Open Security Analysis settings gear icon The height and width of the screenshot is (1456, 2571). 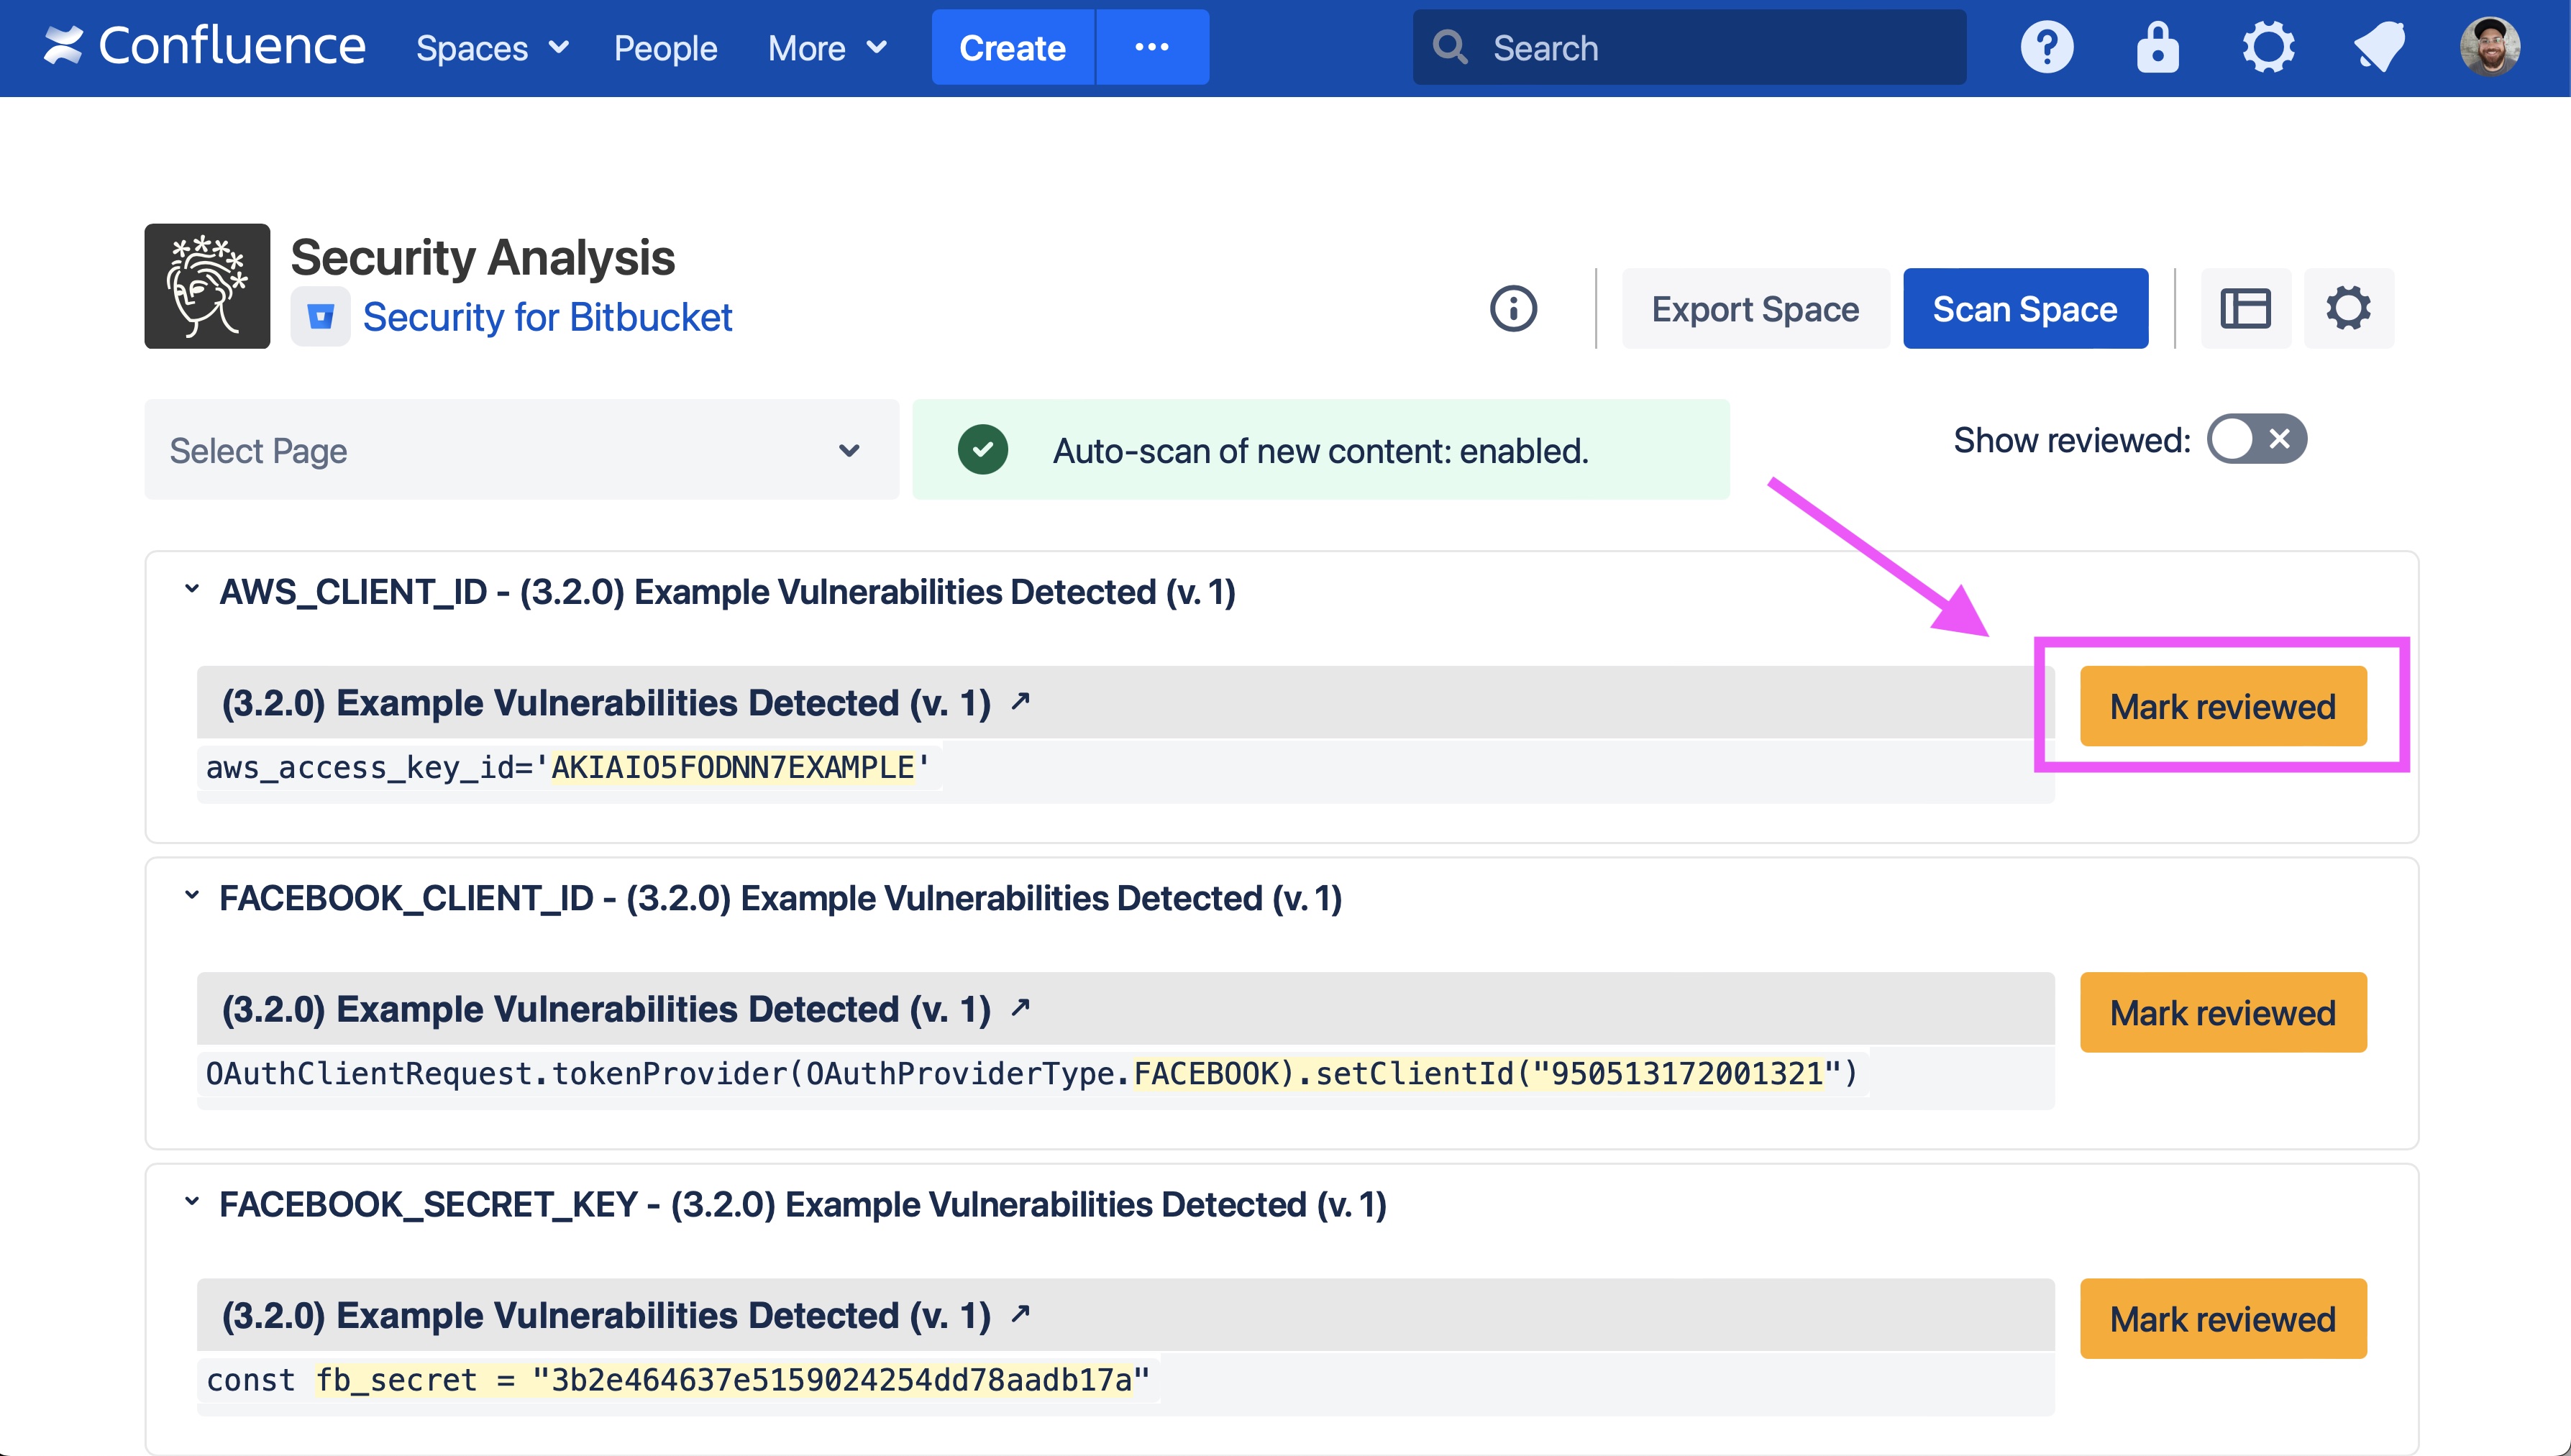pos(2348,308)
